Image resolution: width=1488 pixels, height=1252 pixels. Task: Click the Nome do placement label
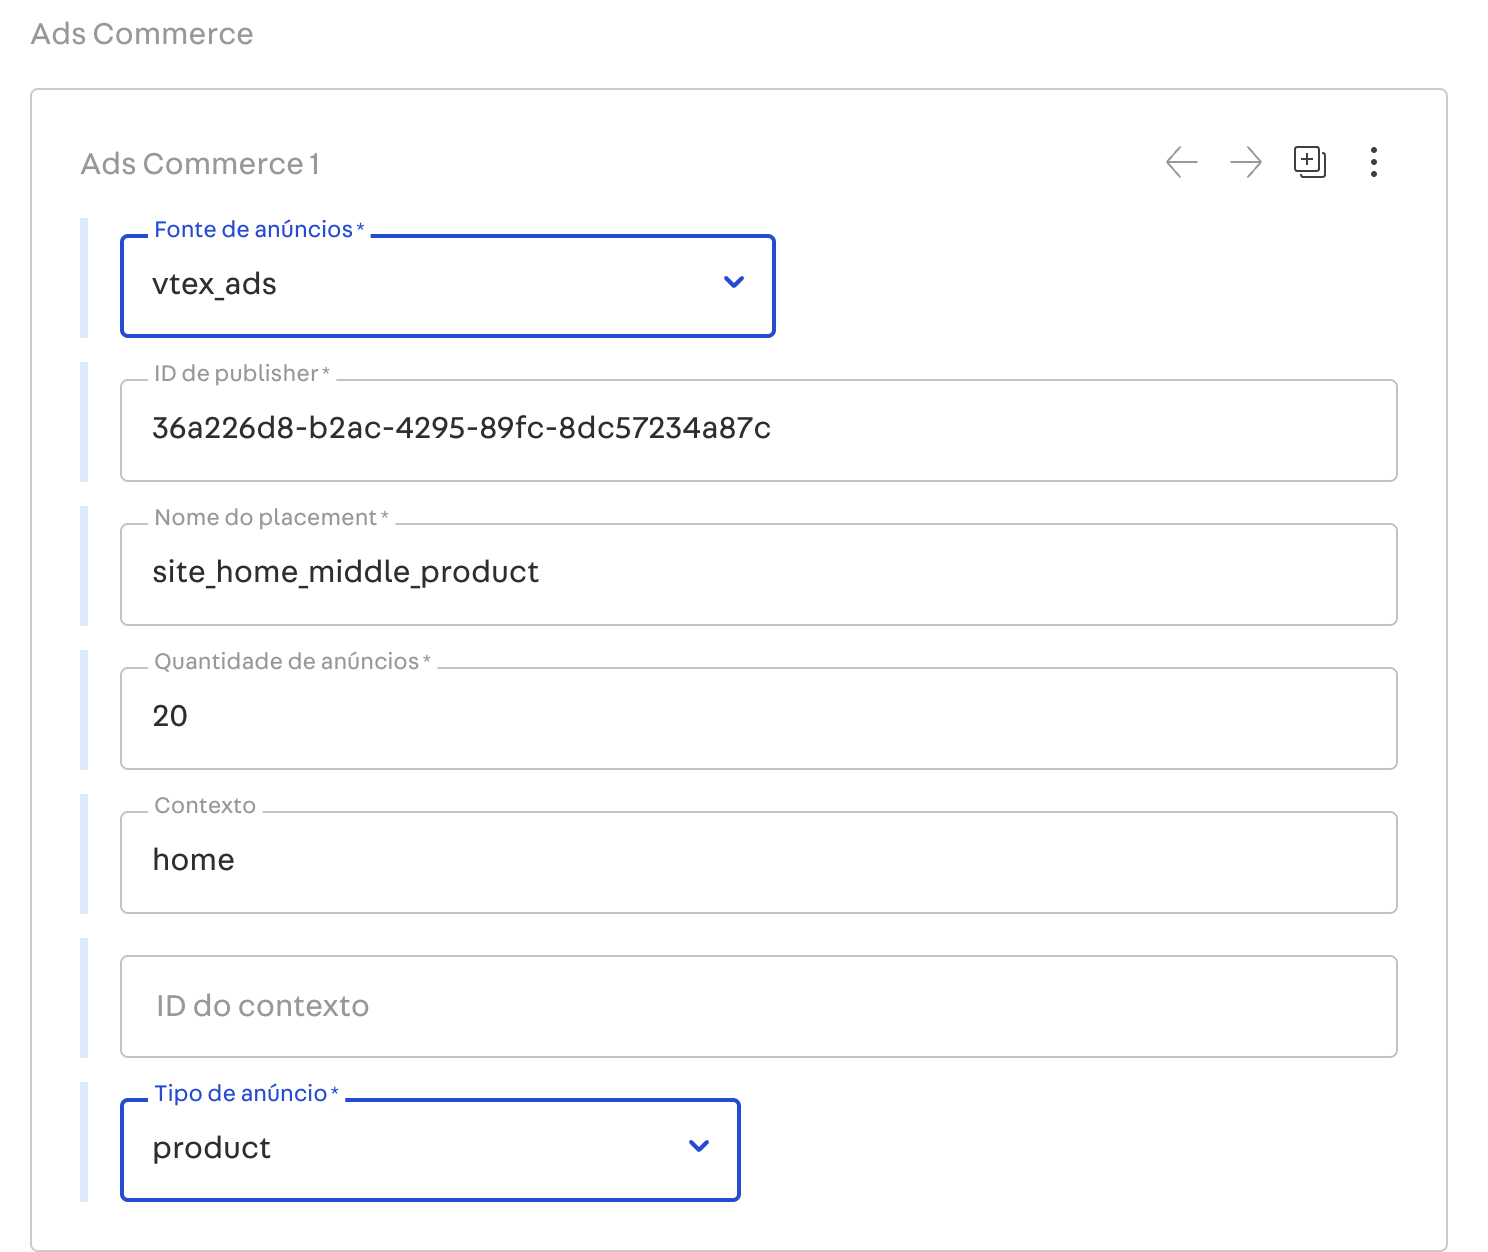[x=266, y=518]
